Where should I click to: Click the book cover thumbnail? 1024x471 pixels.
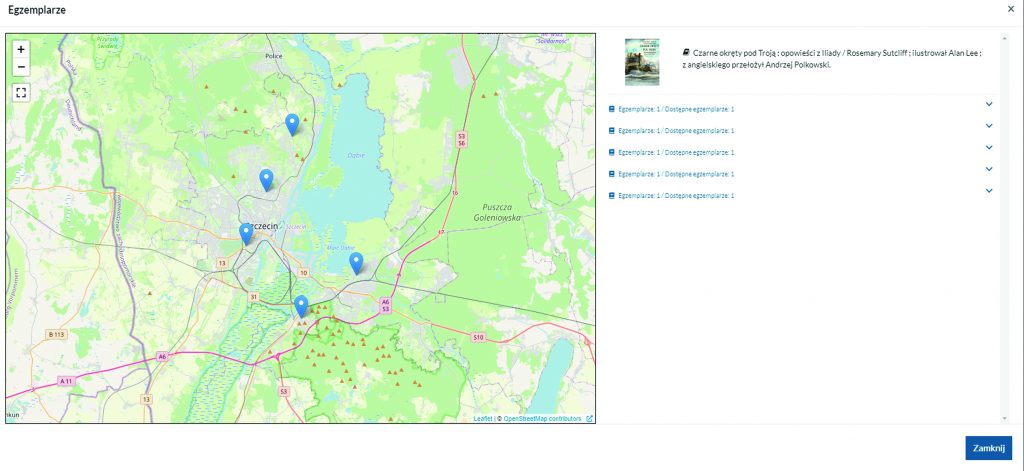[642, 62]
